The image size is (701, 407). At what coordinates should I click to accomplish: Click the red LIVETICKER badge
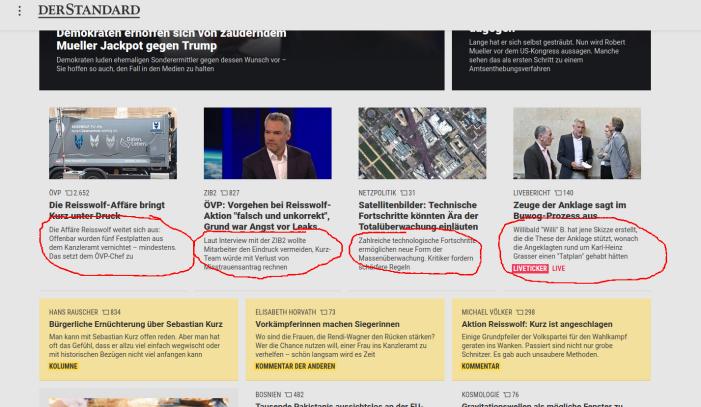530,268
